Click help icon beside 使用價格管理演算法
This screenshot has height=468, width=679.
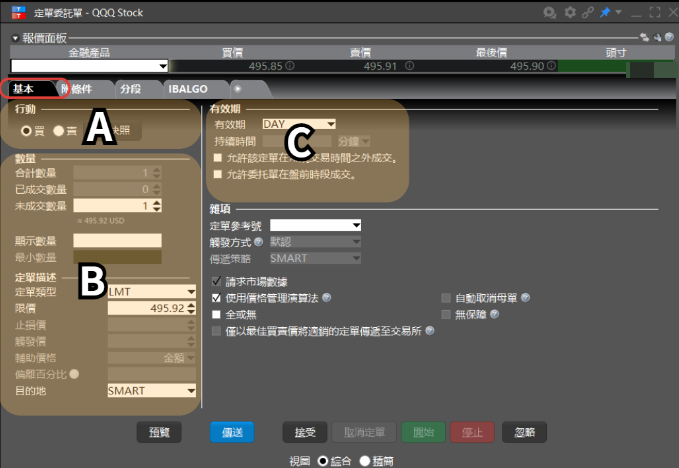pos(327,297)
